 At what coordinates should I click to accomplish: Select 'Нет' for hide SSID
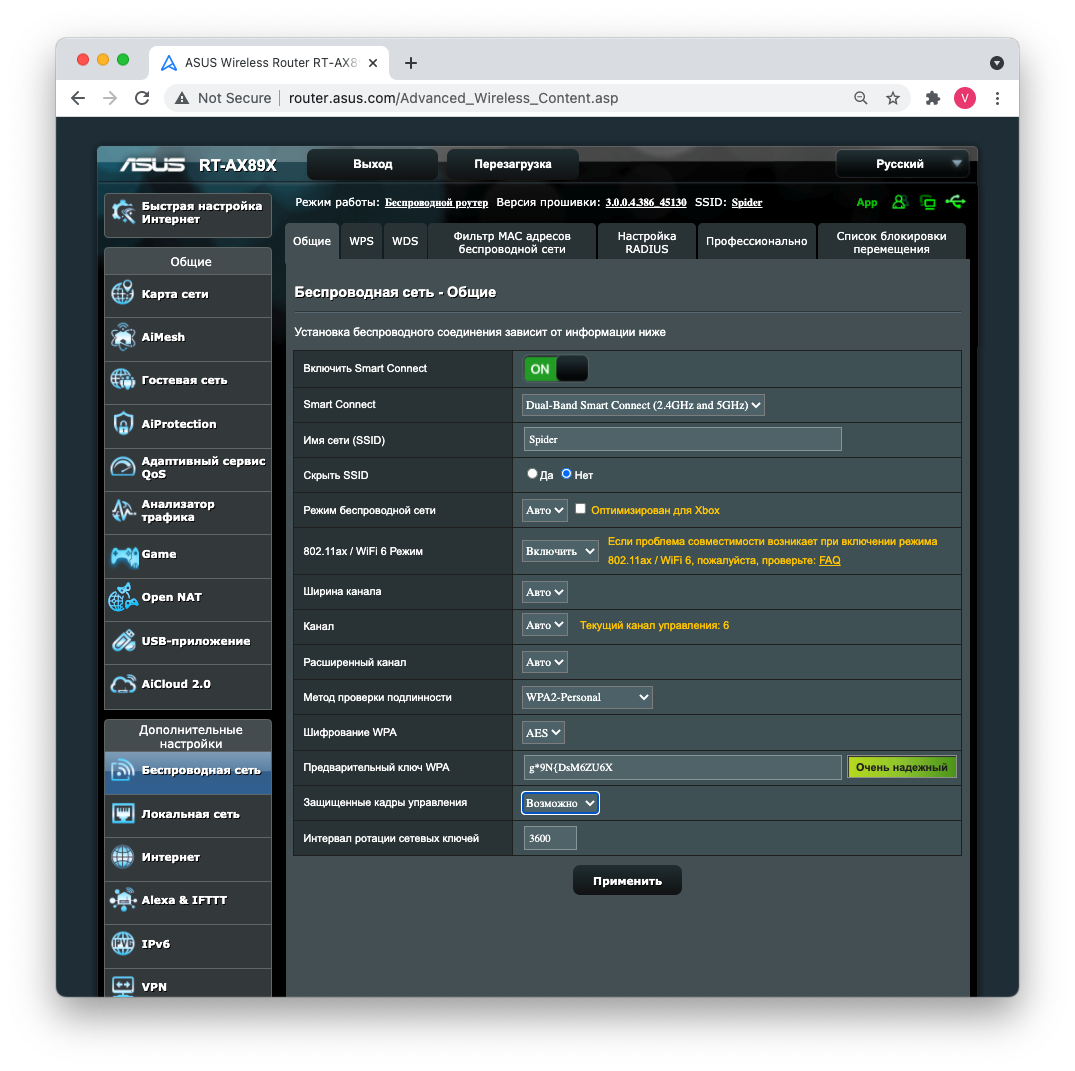(566, 474)
